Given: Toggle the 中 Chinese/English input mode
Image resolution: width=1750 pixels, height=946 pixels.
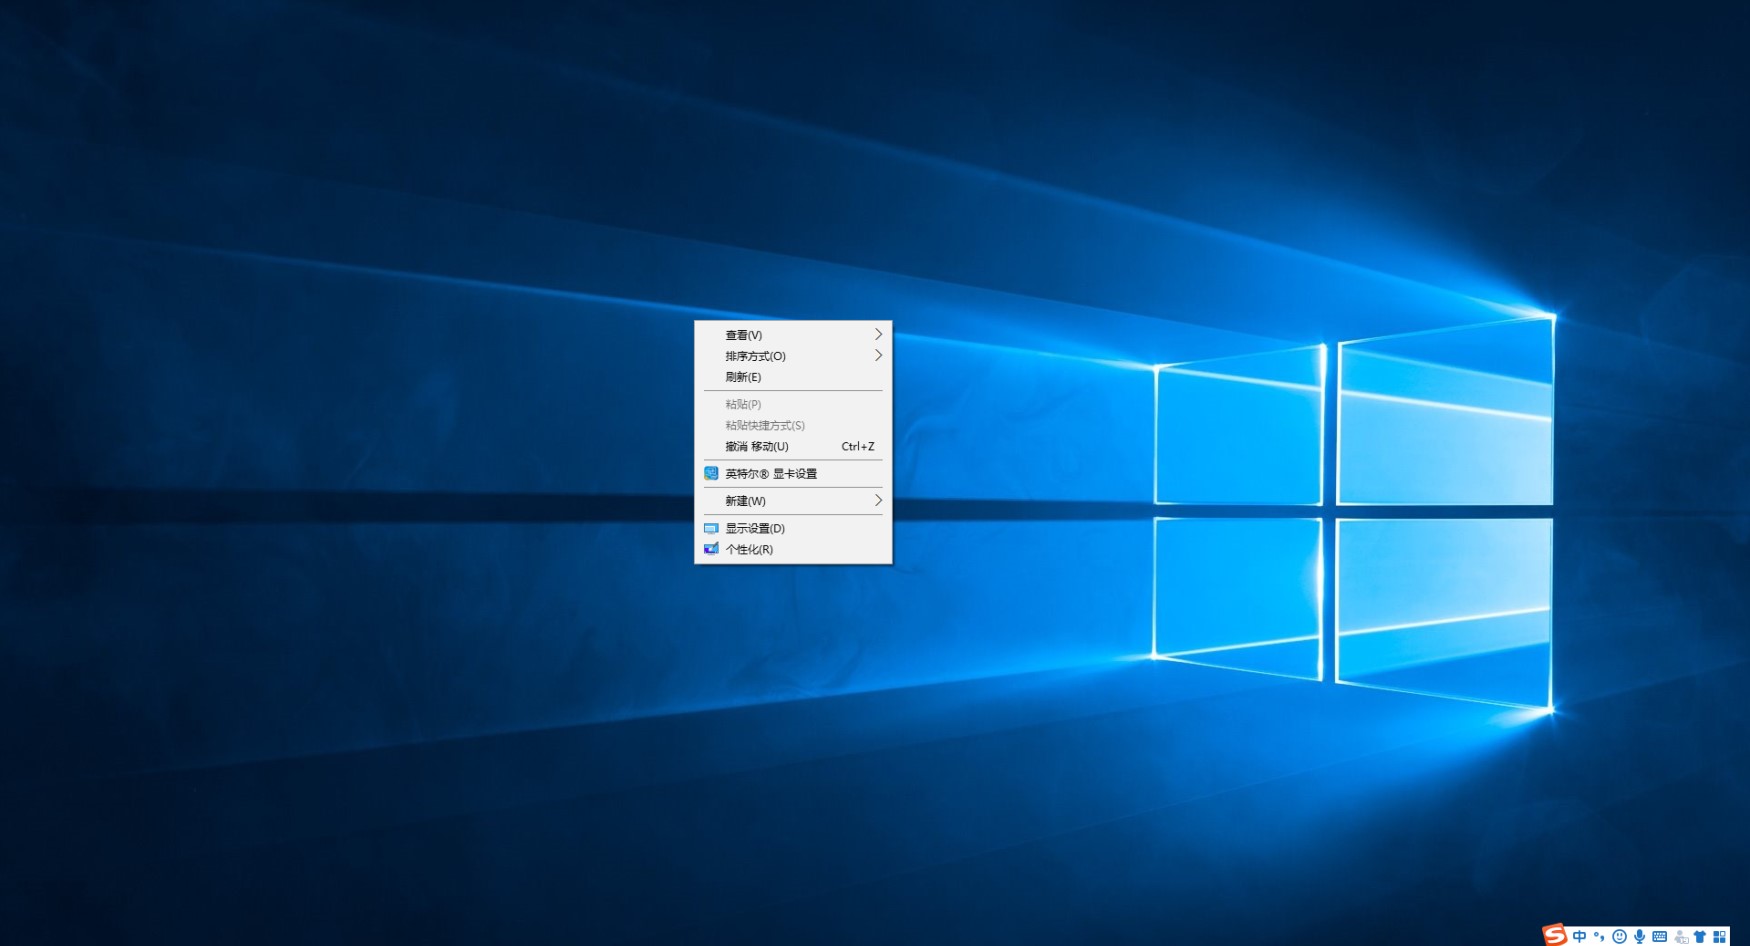Looking at the screenshot, I should 1580,937.
